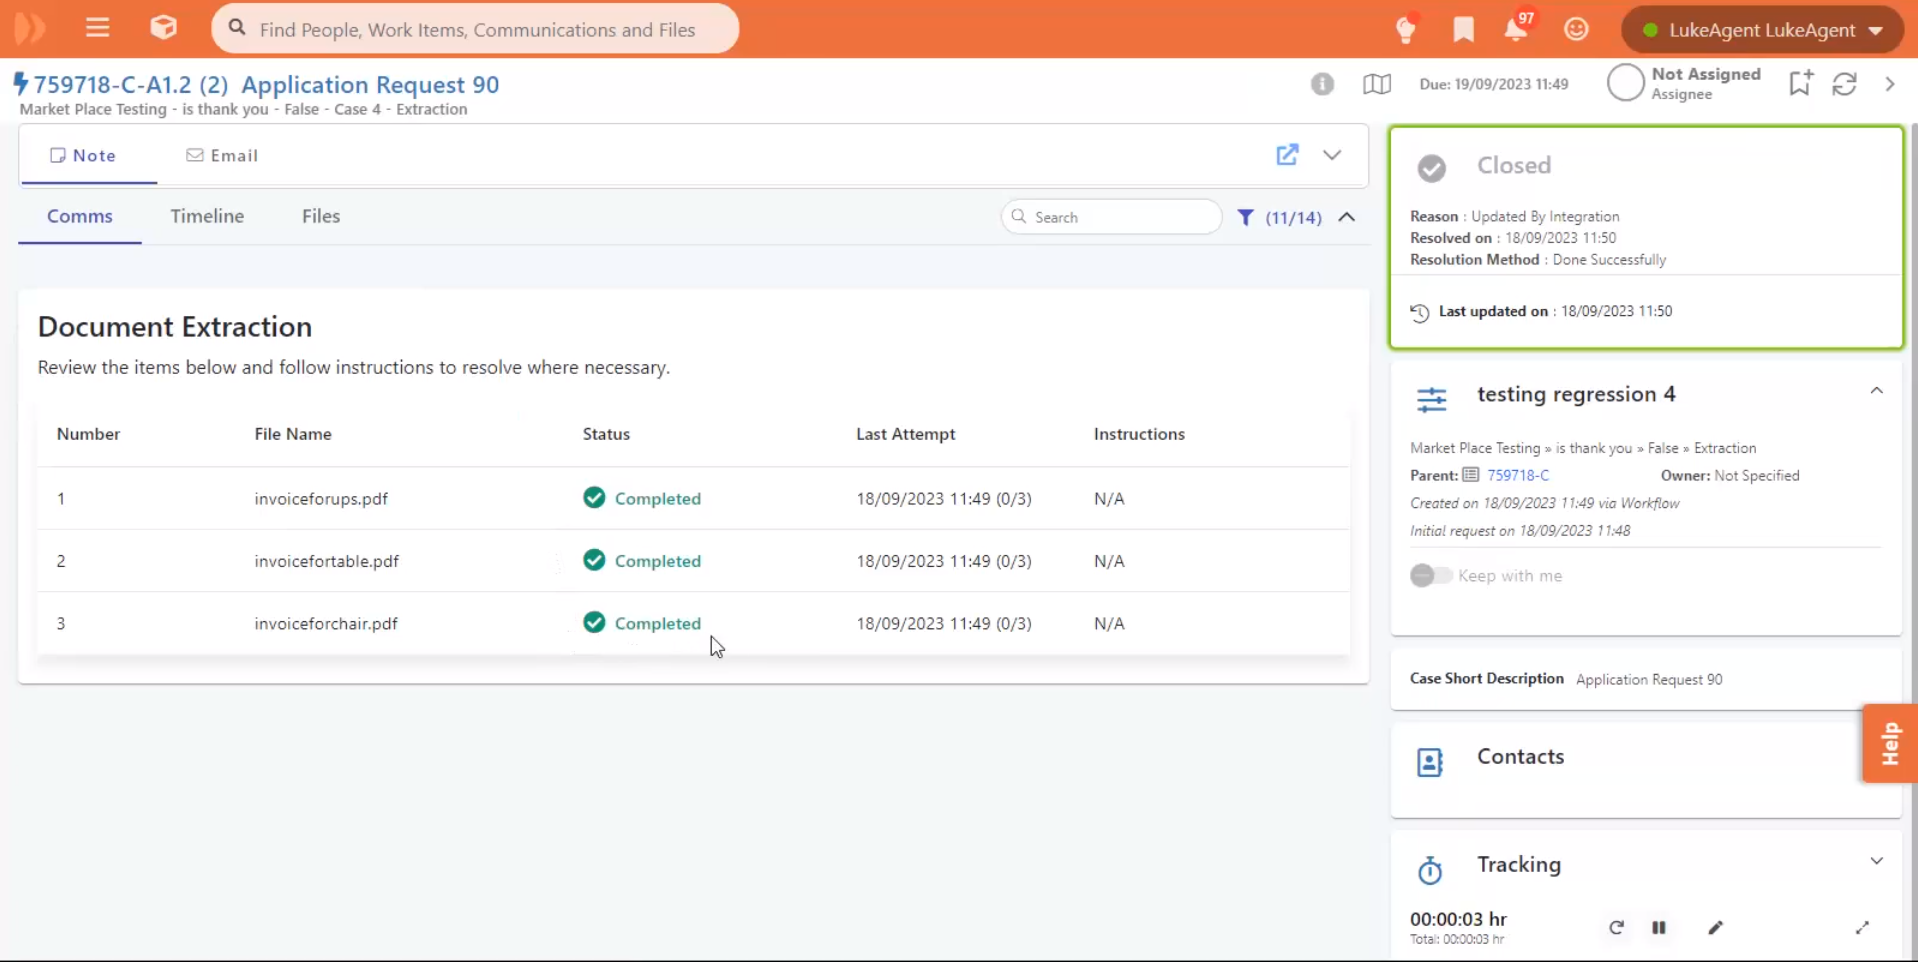Viewport: 1918px width, 962px height.
Task: Open the knowledge book icon
Action: click(1377, 84)
